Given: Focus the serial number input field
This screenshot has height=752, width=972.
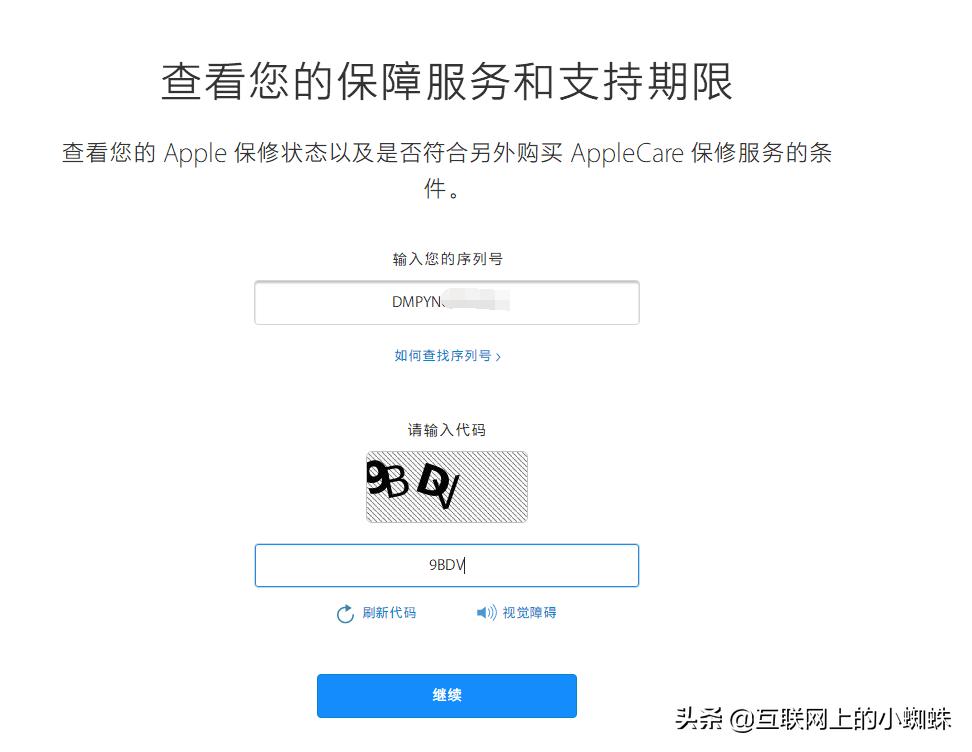Looking at the screenshot, I should [446, 302].
